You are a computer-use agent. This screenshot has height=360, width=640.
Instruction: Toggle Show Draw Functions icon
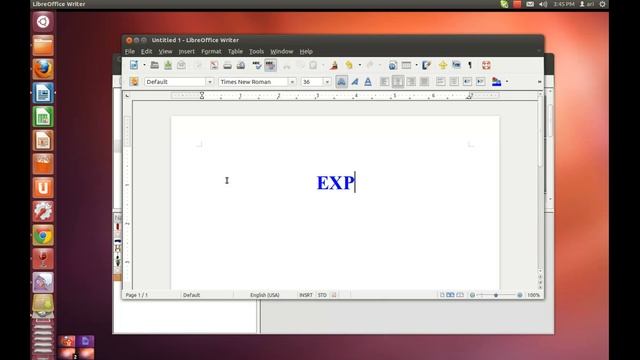click(x=427, y=65)
